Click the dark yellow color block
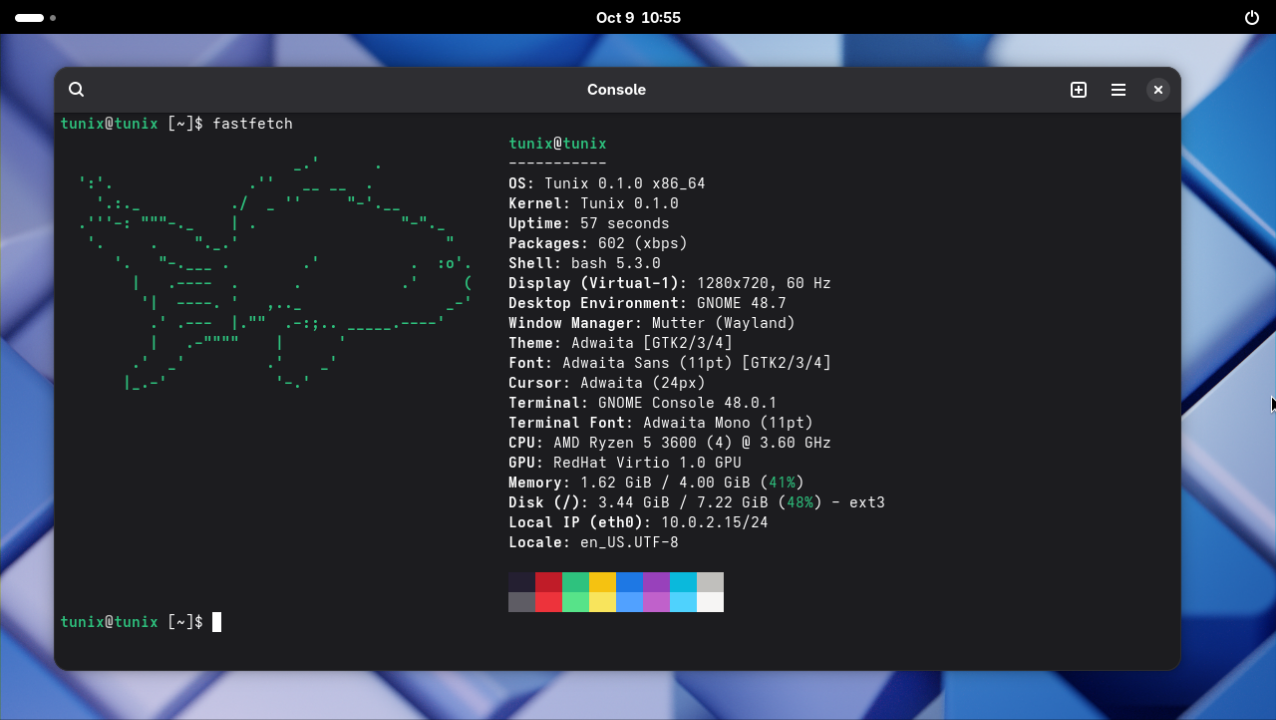This screenshot has height=720, width=1276. tap(603, 582)
